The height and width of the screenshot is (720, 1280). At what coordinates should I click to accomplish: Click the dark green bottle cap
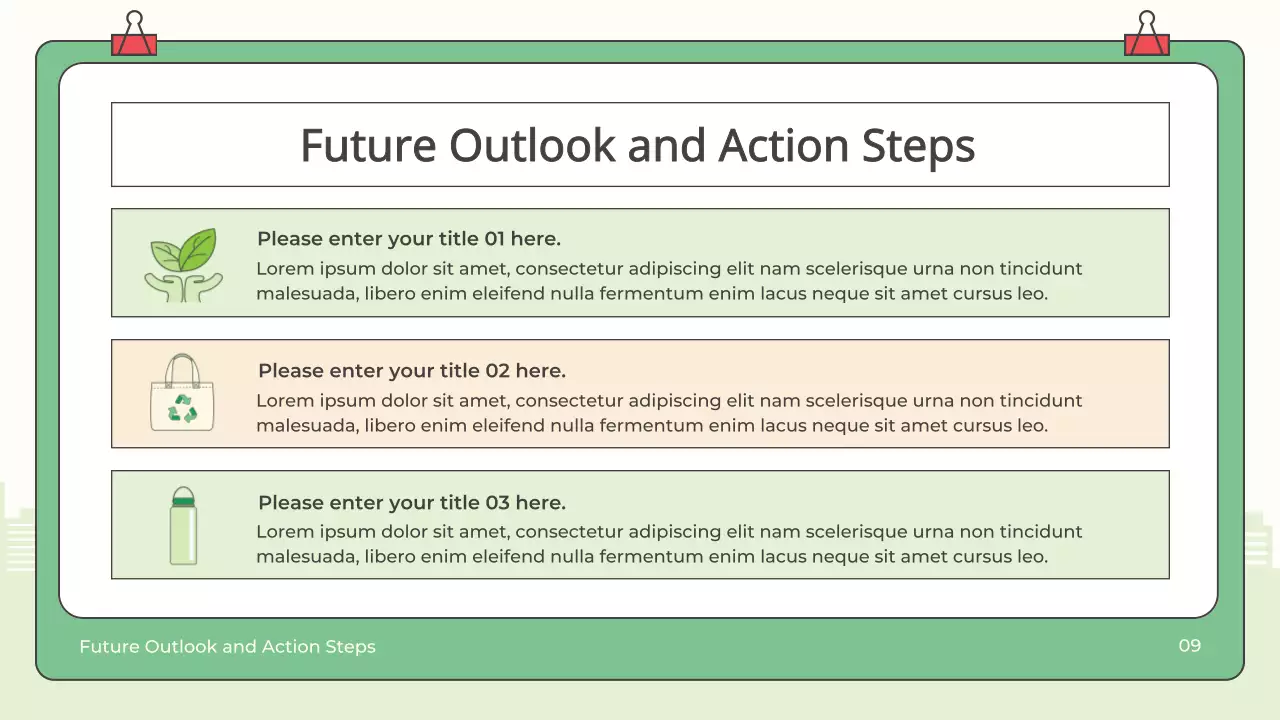183,496
